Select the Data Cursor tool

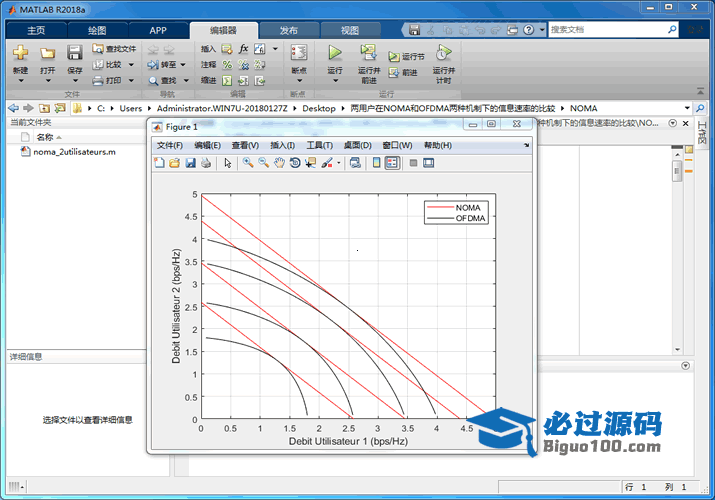[311, 163]
